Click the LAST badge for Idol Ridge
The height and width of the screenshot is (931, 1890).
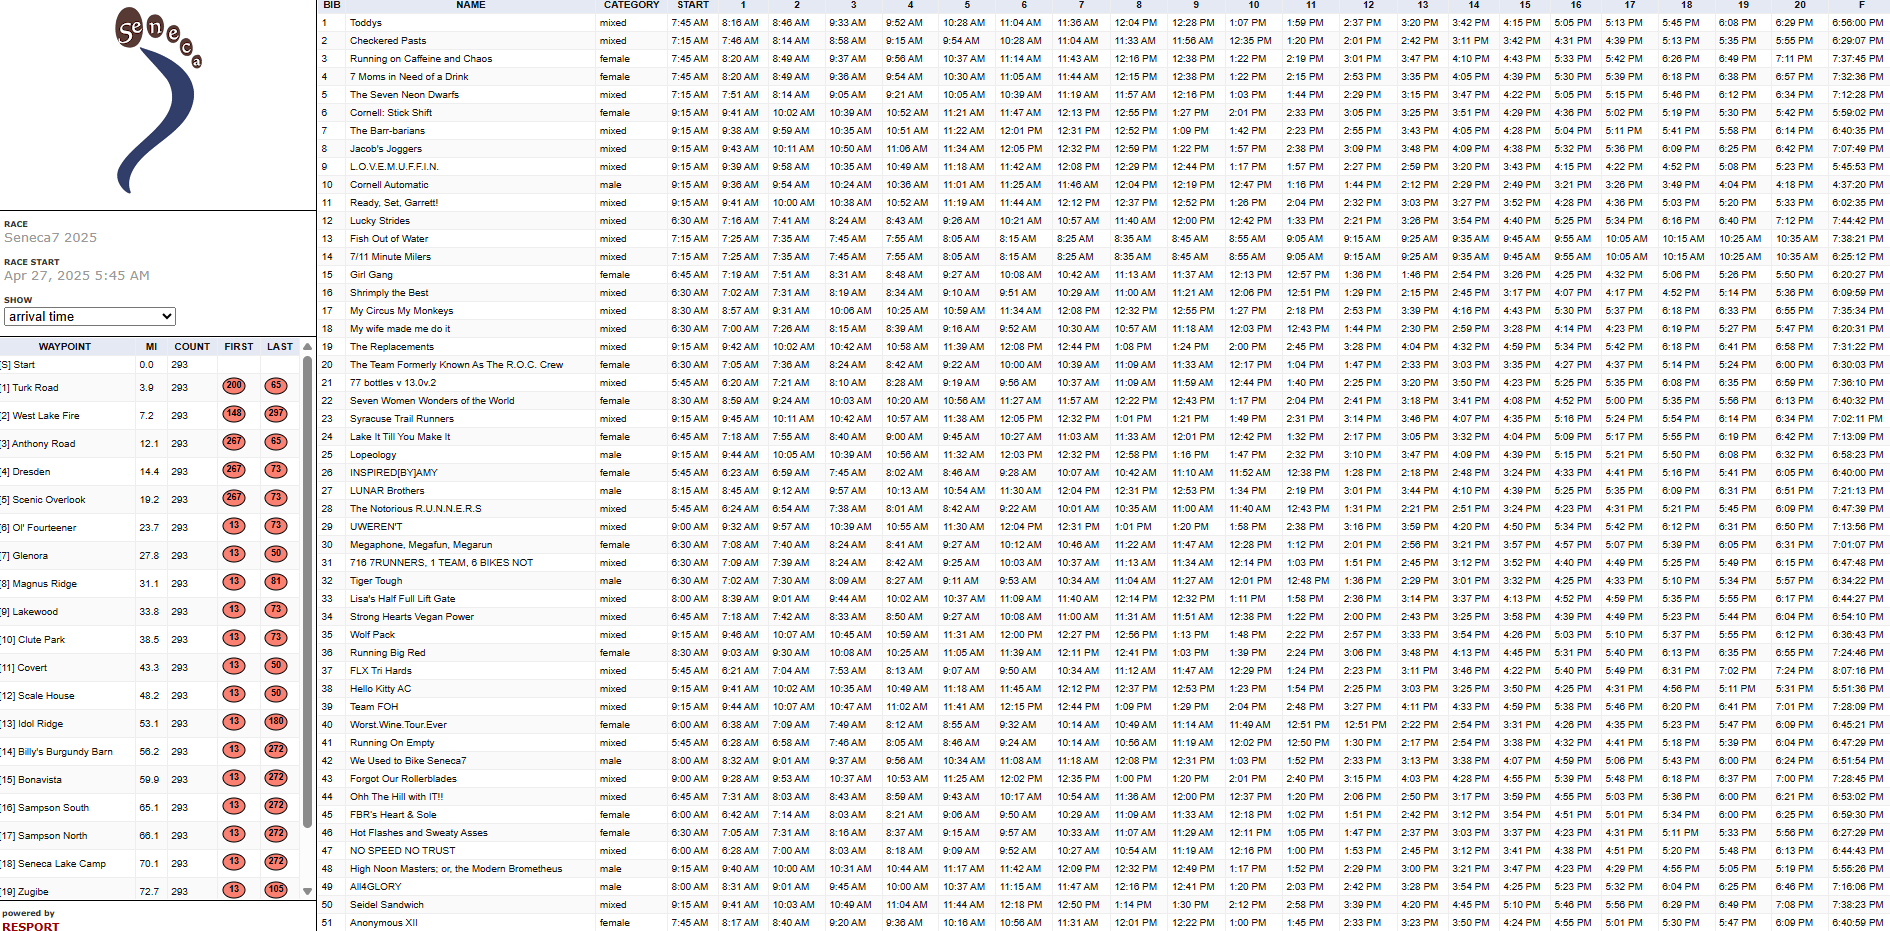pyautogui.click(x=276, y=722)
